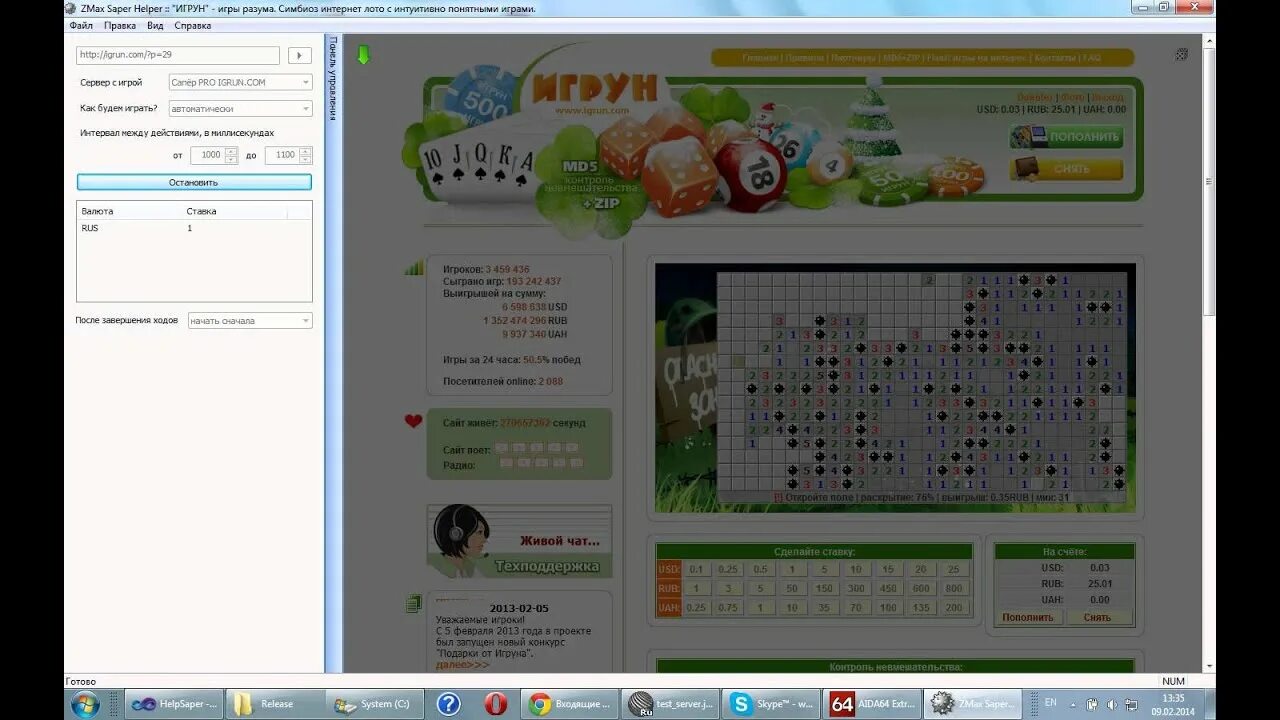Click the green bar-chart statistics icon
This screenshot has width=1280, height=720.
414,268
